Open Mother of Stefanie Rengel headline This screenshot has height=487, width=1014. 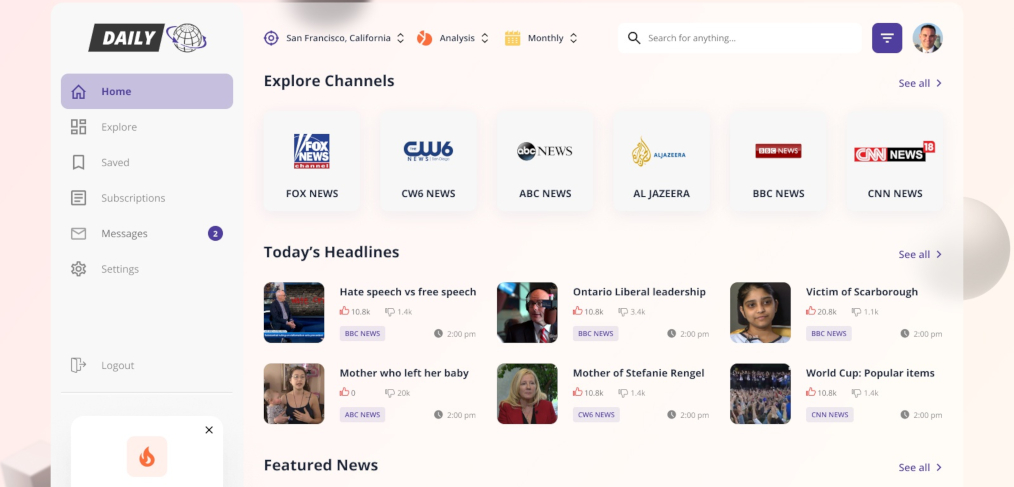(638, 373)
